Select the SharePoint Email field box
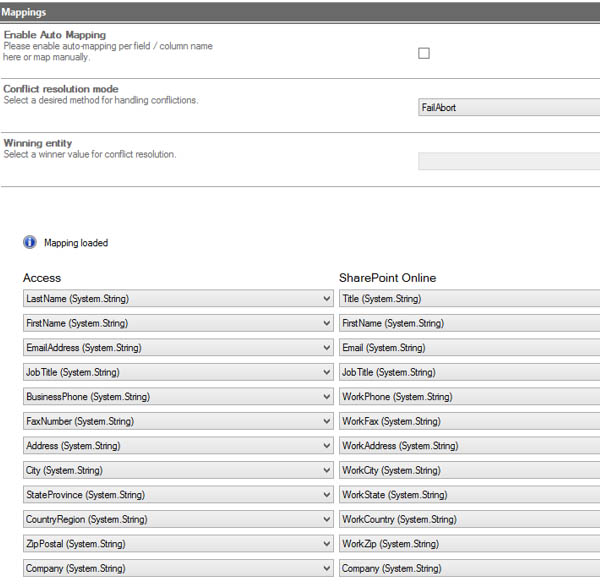 pos(468,348)
